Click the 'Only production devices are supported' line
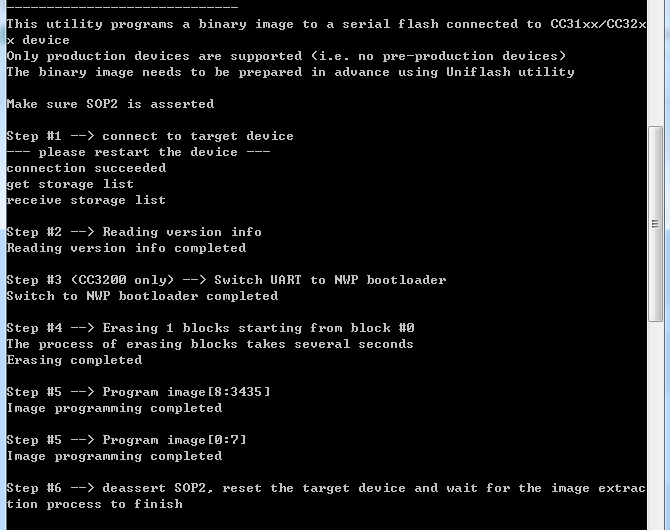 click(286, 56)
